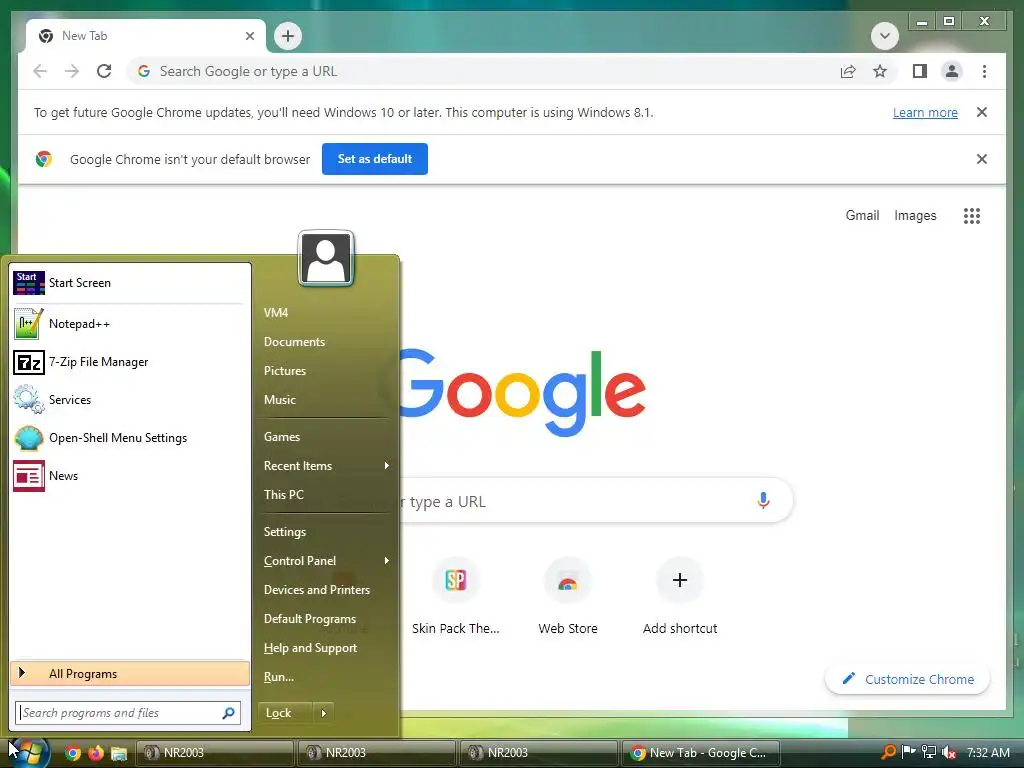Launch Chrome from taskbar quick launch
This screenshot has width=1024, height=768.
tap(72, 753)
